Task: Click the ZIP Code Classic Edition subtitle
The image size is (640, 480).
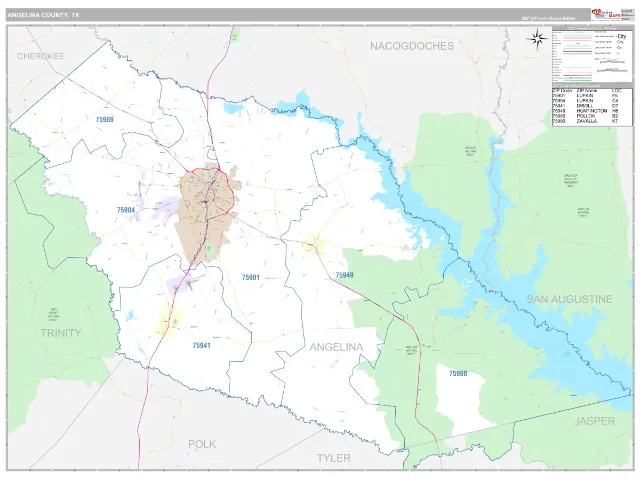Action: point(548,19)
